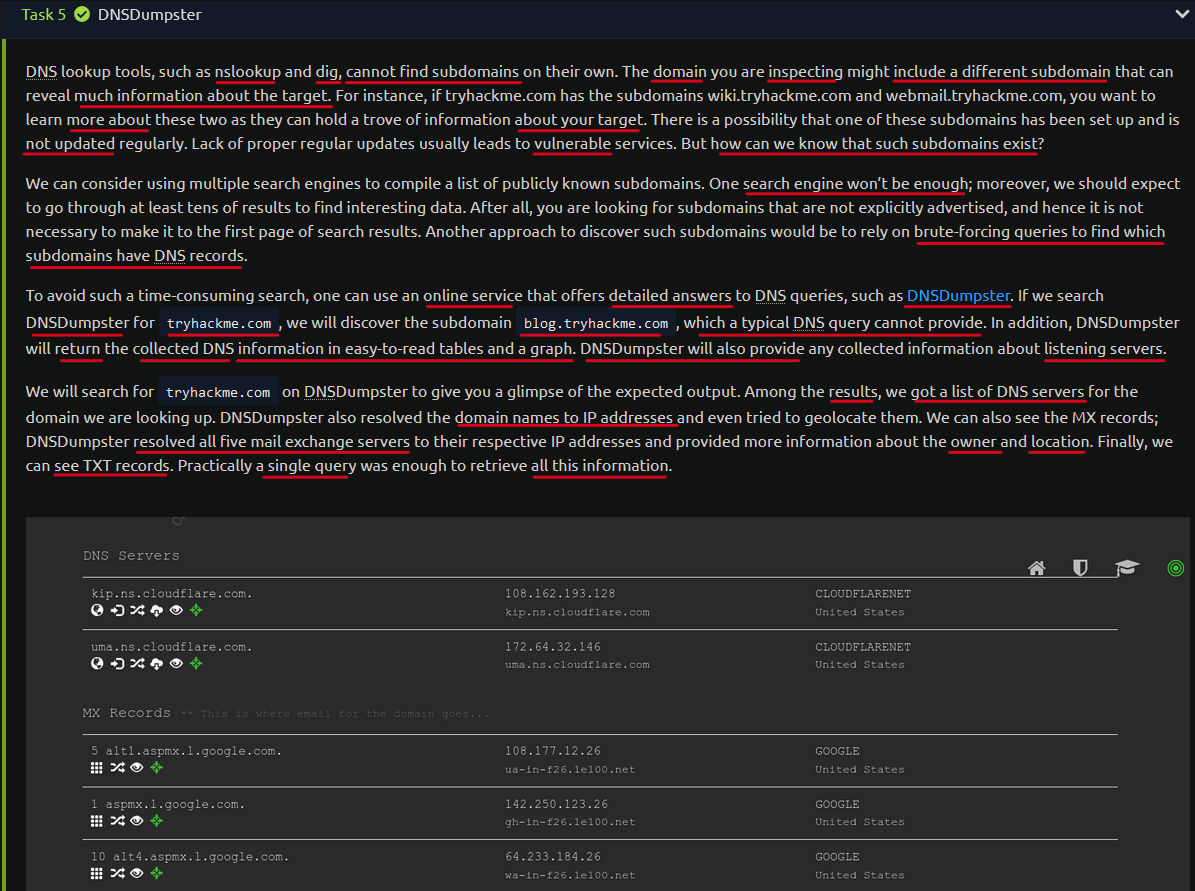Click the eye icon under 1 aspmx.l.google.com

pos(136,821)
